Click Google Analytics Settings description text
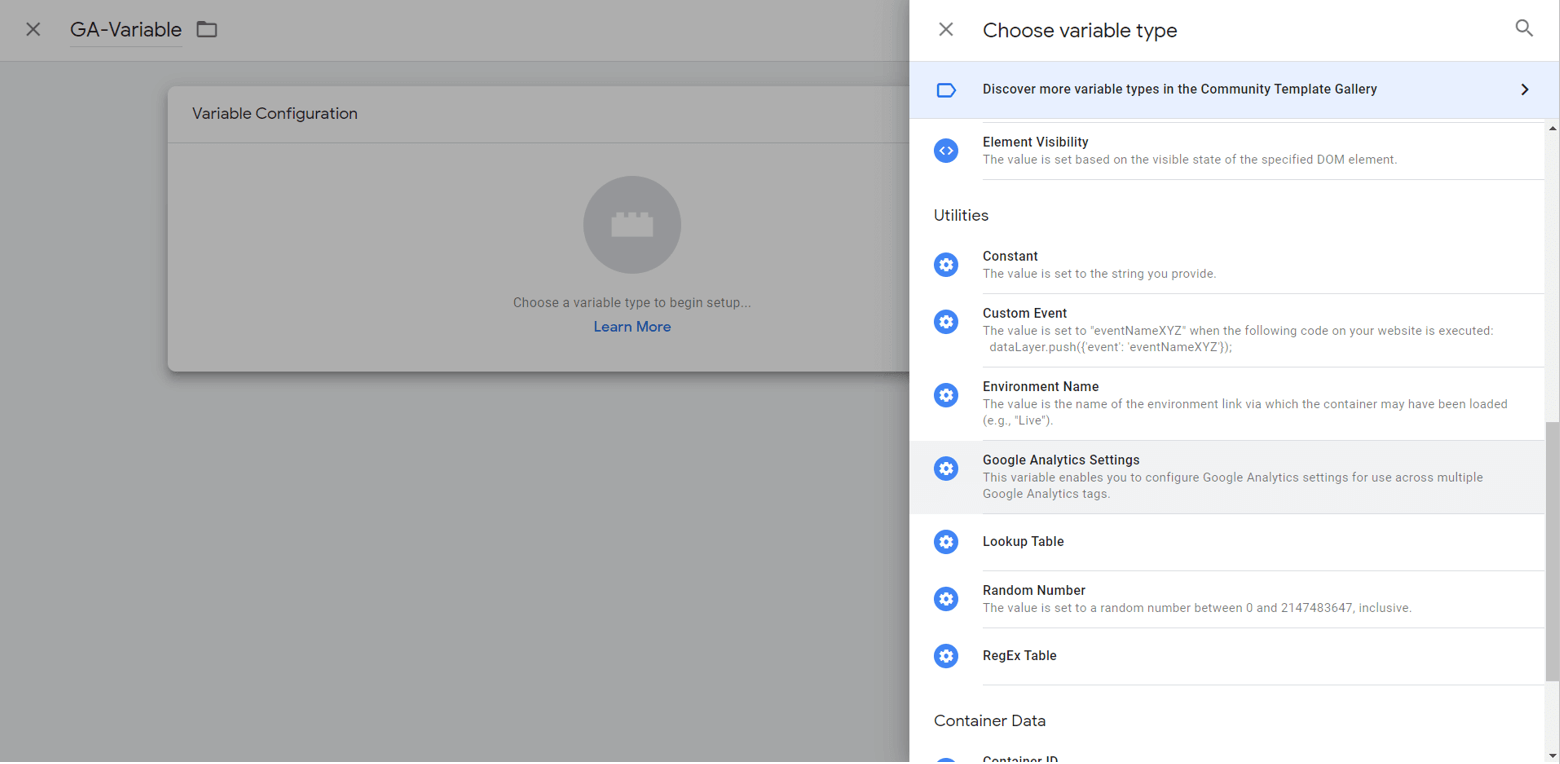Viewport: 1560px width, 764px height. click(1233, 486)
